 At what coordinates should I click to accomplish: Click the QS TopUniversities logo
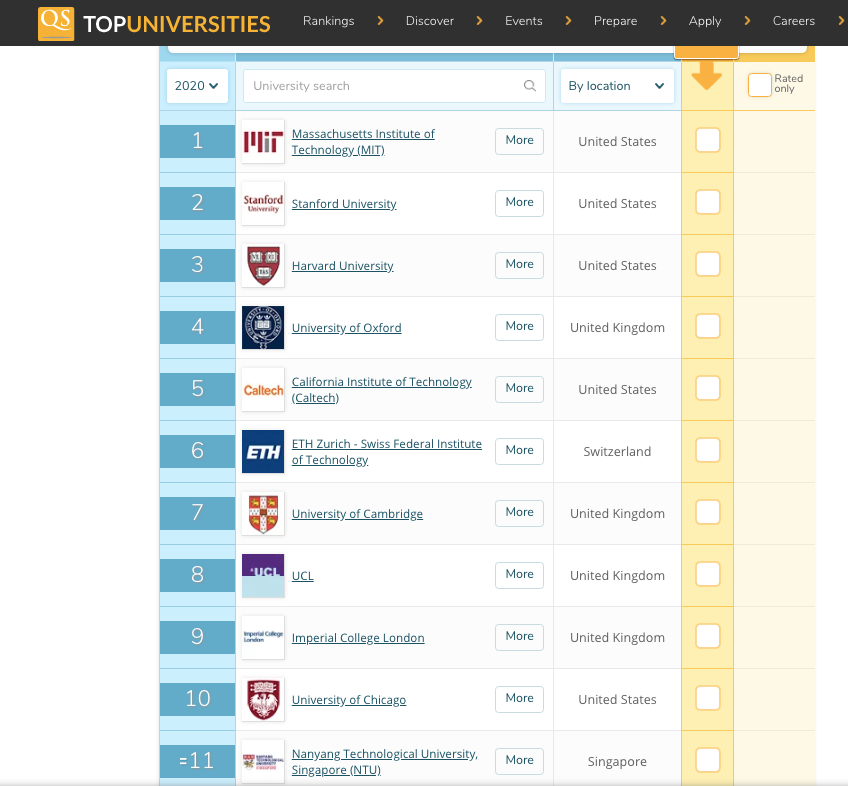coord(154,23)
